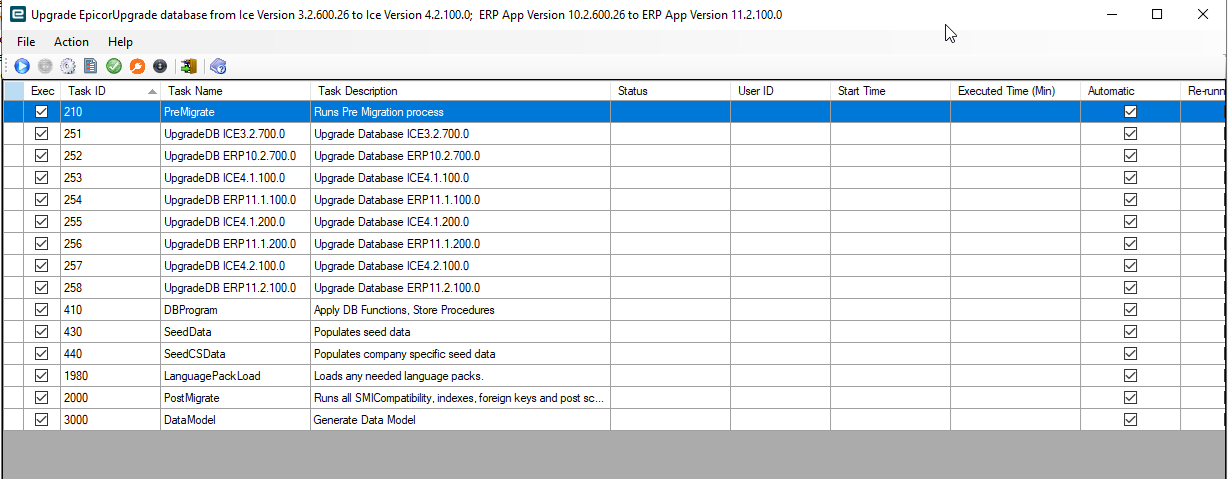Click the Start Time column header
This screenshot has height=479, width=1230.
click(x=890, y=91)
